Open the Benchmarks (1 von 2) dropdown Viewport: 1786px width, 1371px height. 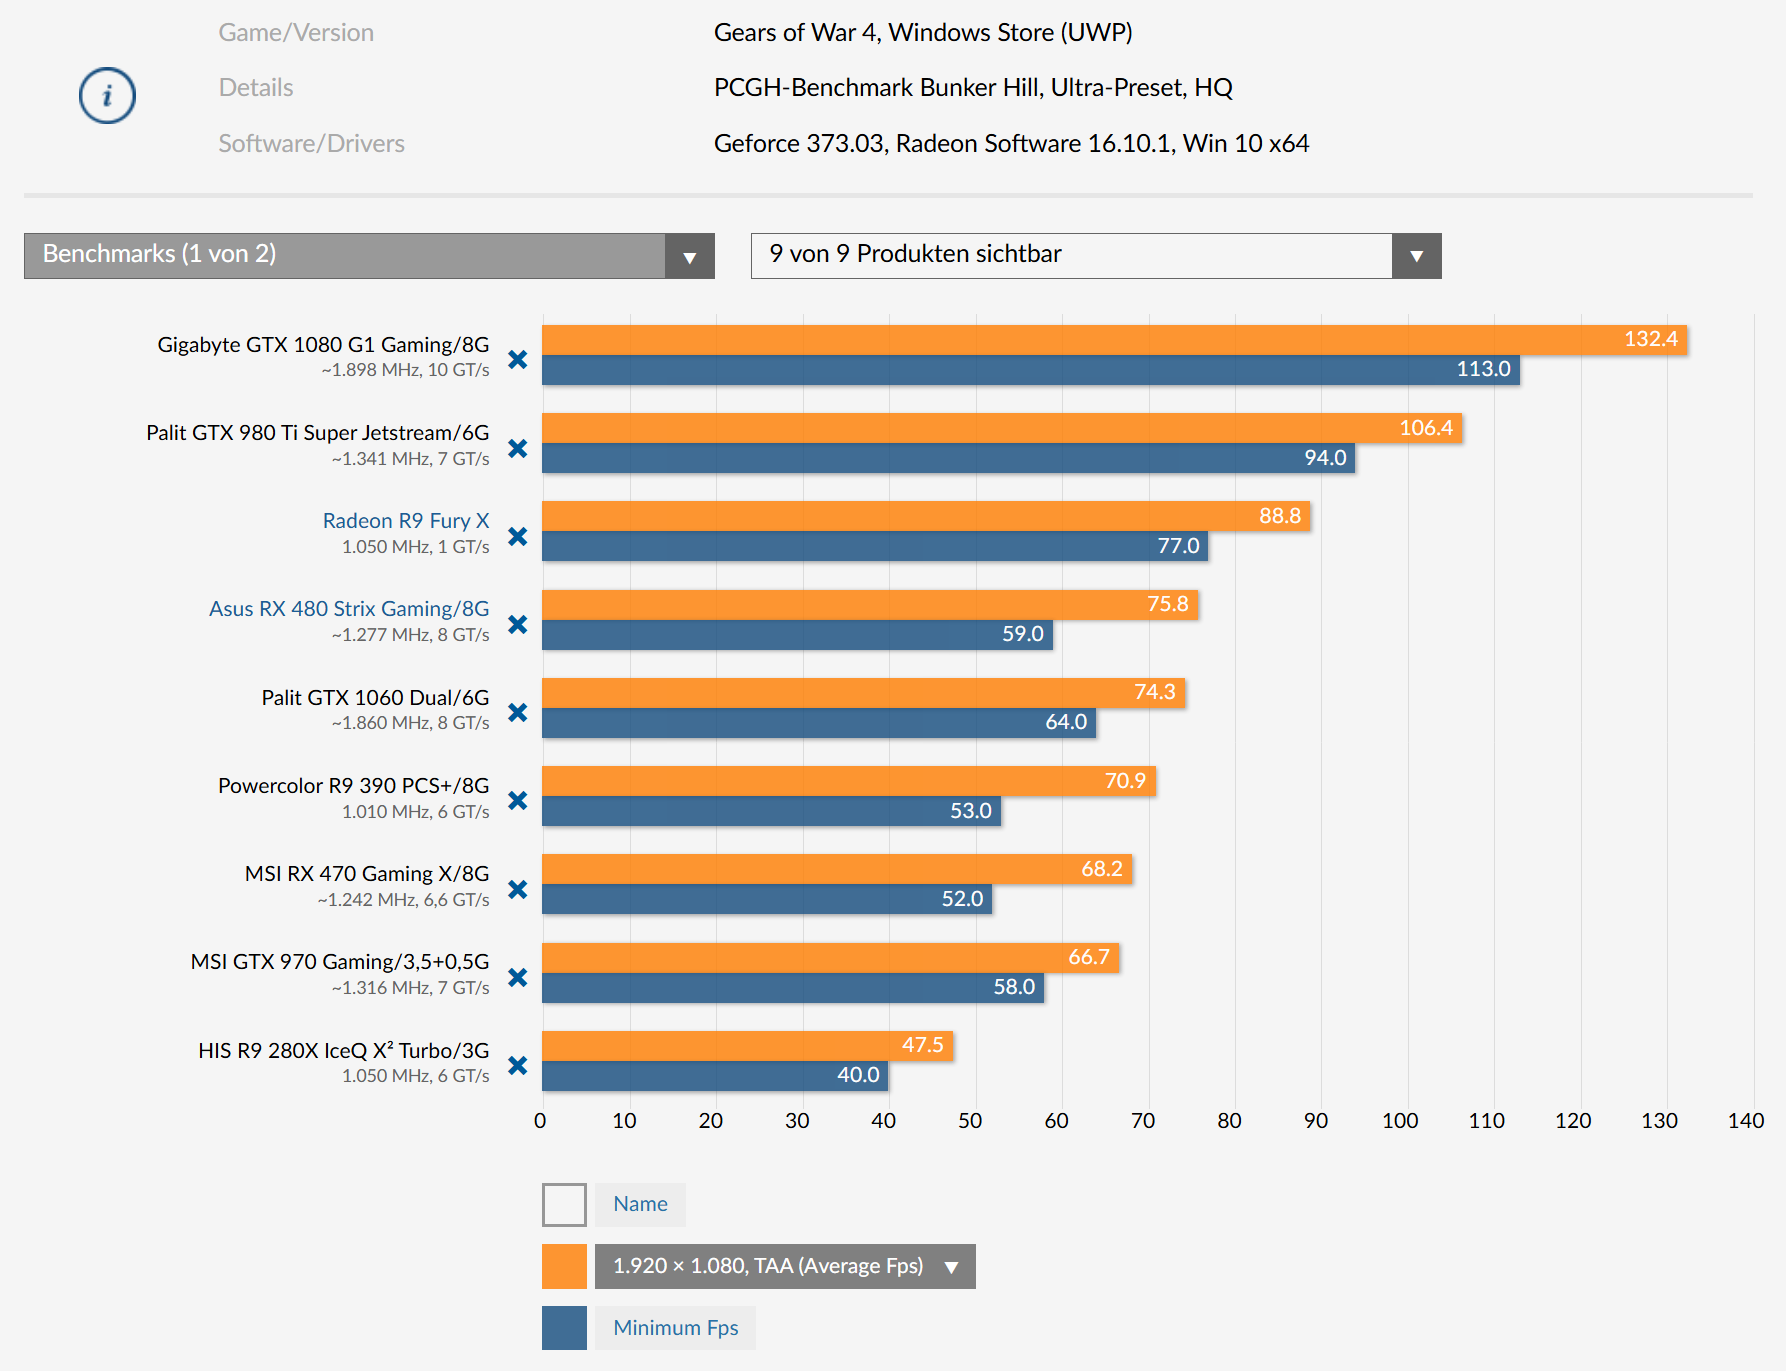(369, 256)
